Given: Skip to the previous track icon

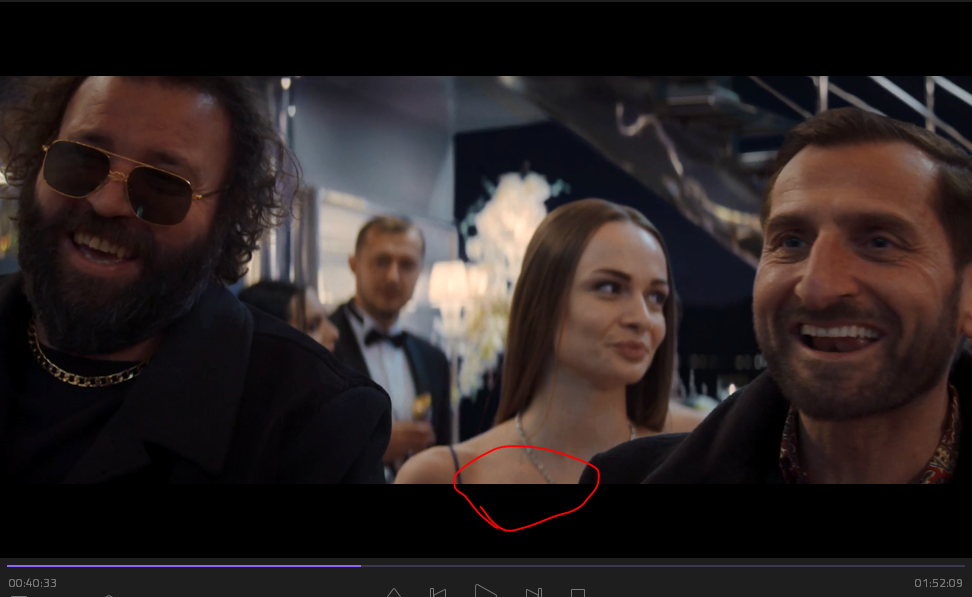Looking at the screenshot, I should [437, 592].
